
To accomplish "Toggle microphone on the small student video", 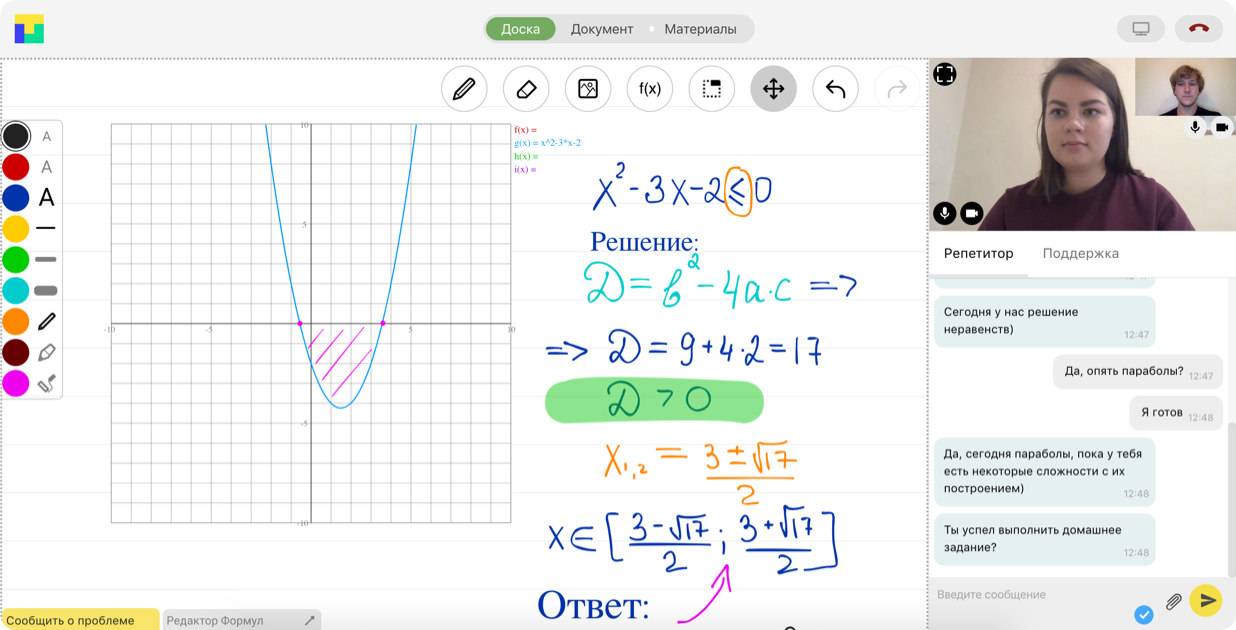I will coord(1195,127).
